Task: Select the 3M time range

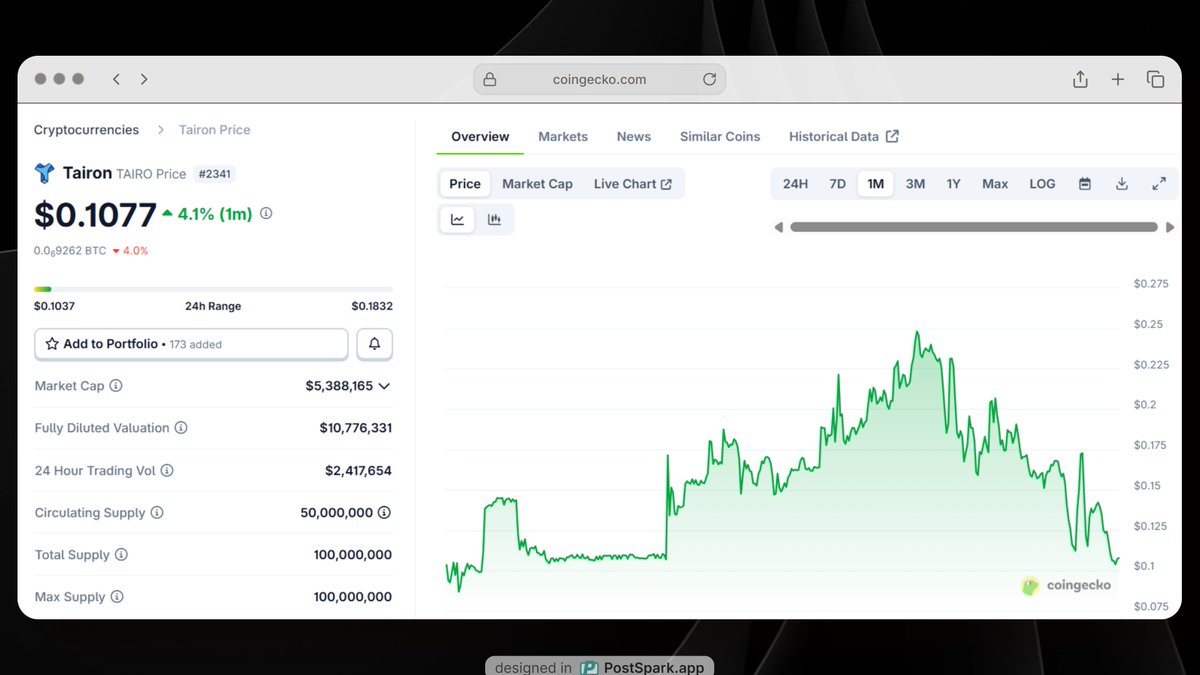Action: pyautogui.click(x=915, y=184)
